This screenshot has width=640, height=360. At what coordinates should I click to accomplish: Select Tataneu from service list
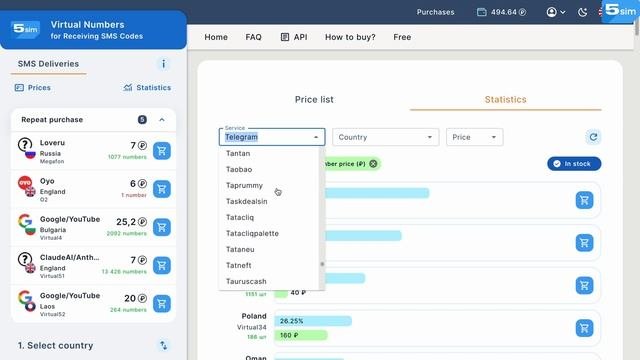[269, 249]
